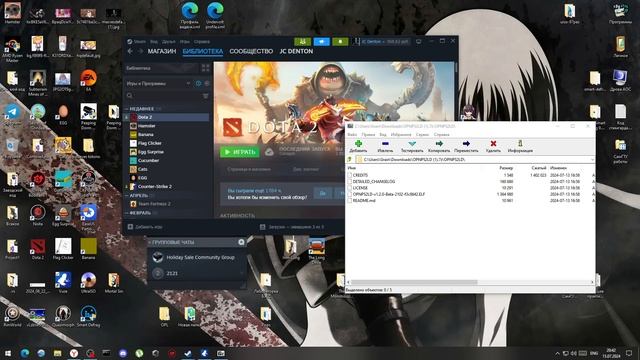Open the 7-Zip address path dropdown arrow
The width and height of the screenshot is (640, 360).
(592, 160)
